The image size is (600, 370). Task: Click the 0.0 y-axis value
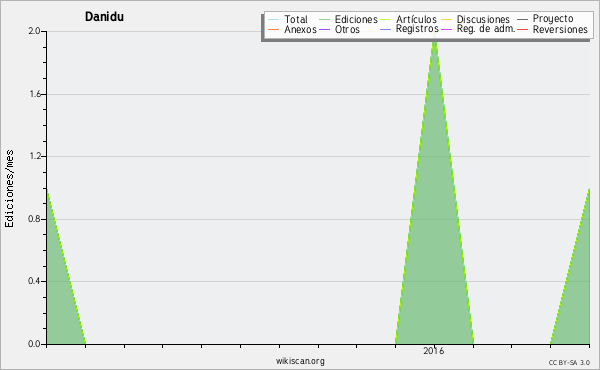coord(34,344)
